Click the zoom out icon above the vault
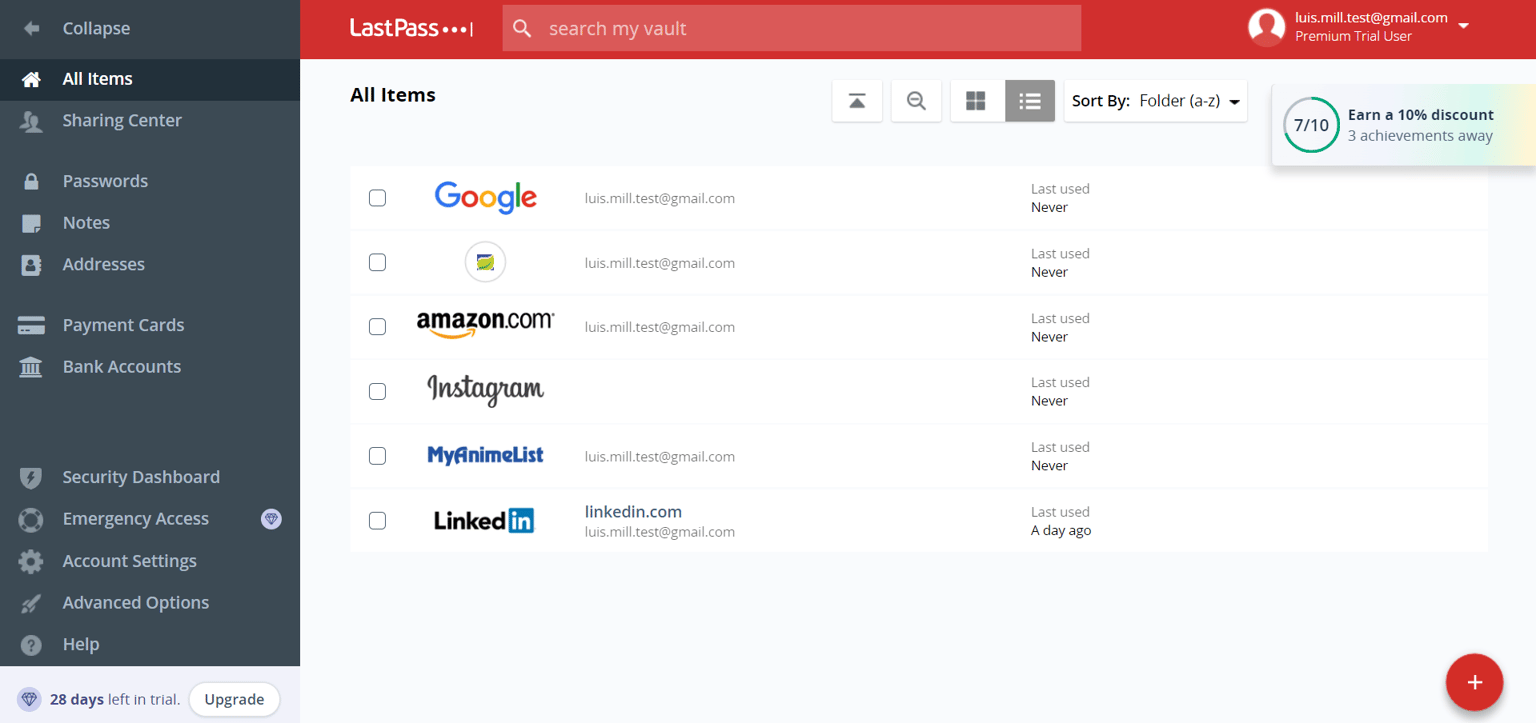This screenshot has height=723, width=1536. tap(916, 100)
